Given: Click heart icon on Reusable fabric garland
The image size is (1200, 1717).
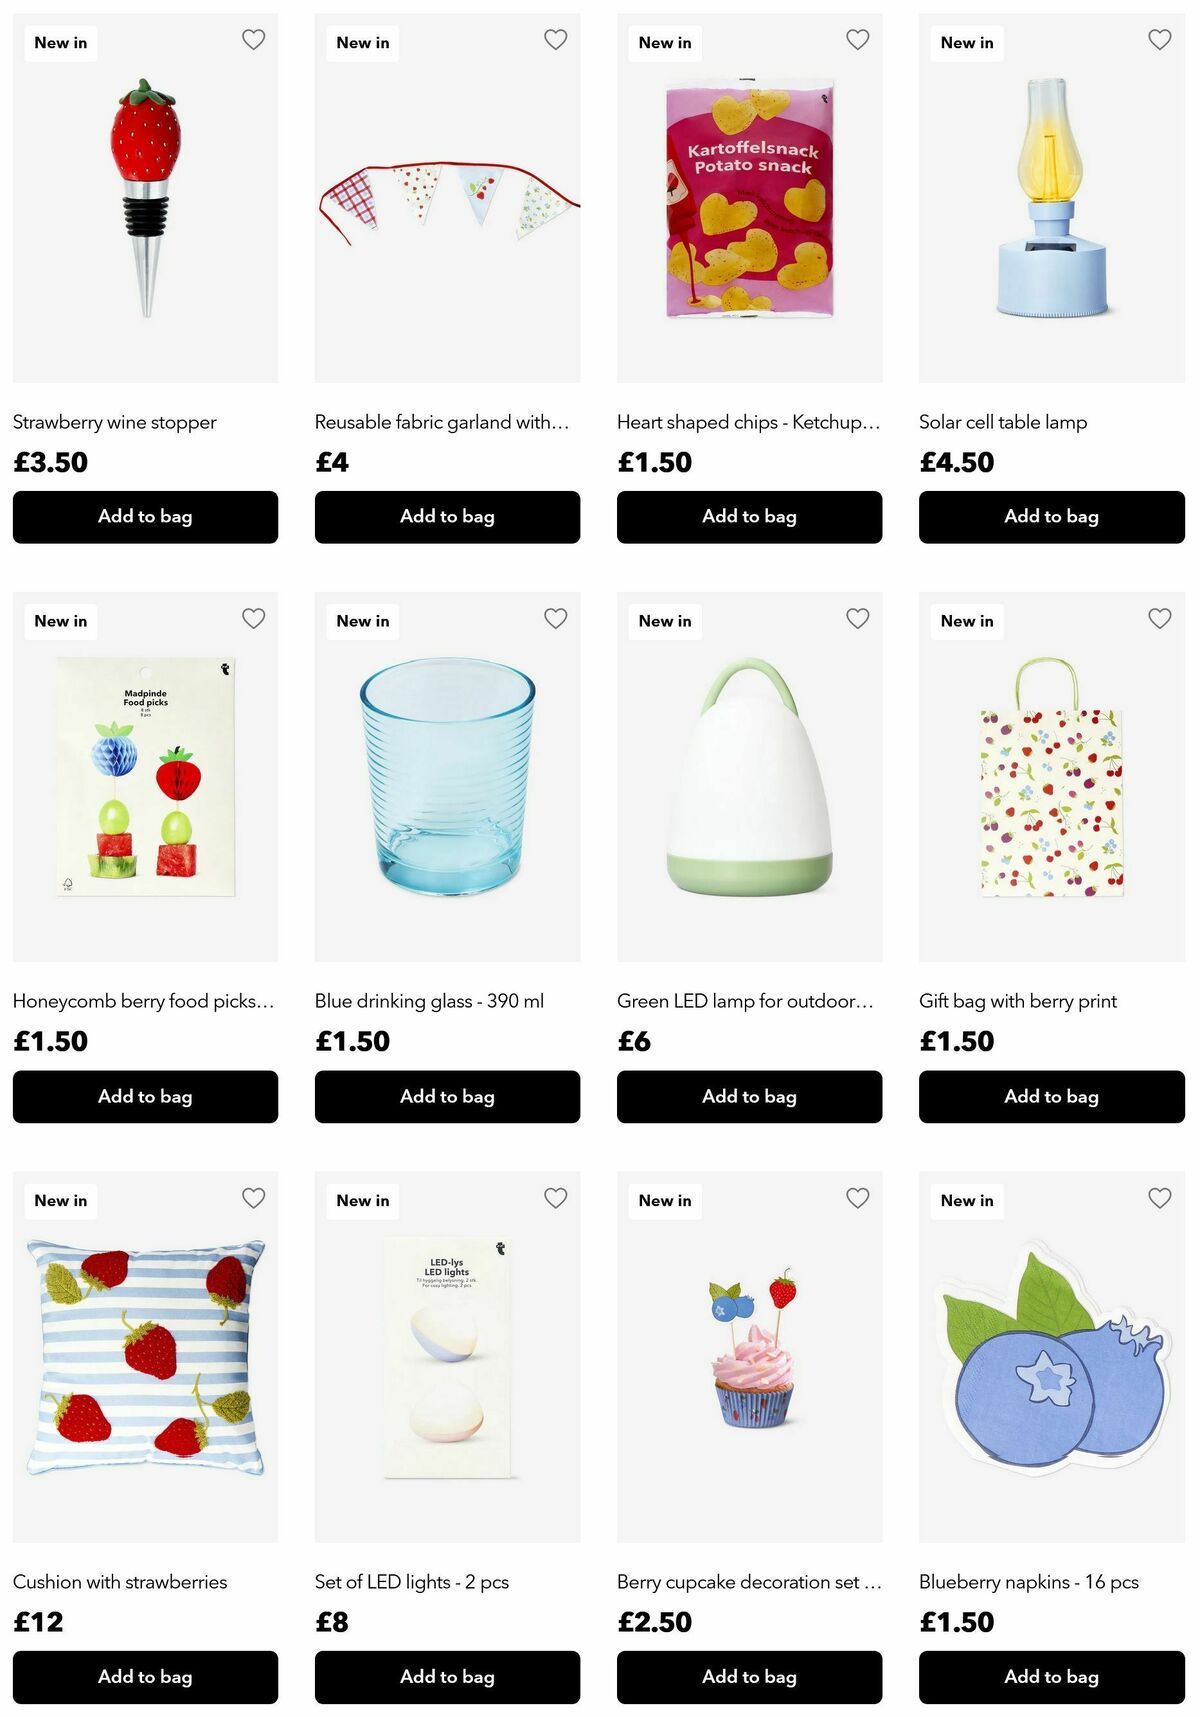Looking at the screenshot, I should 556,40.
